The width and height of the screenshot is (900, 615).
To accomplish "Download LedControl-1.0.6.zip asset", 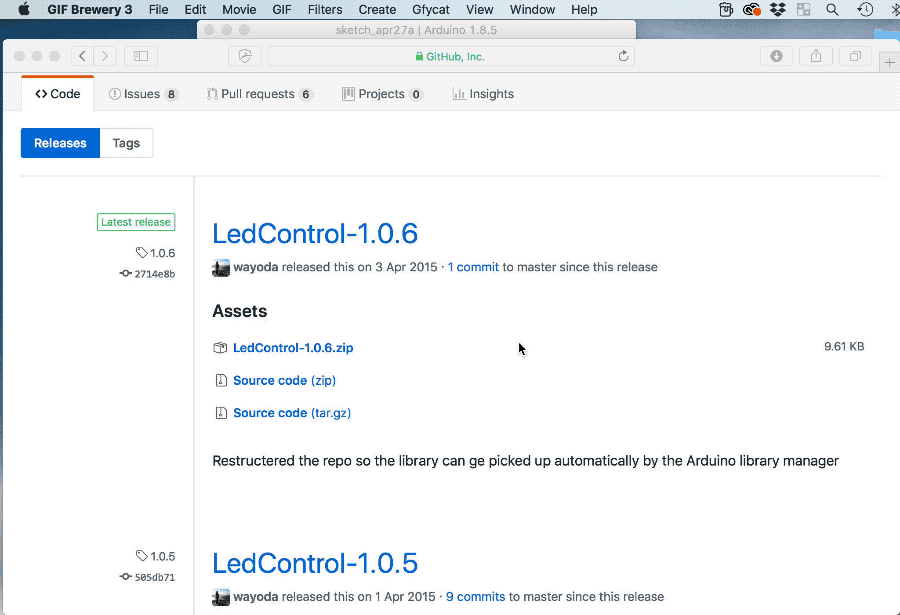I will point(292,348).
